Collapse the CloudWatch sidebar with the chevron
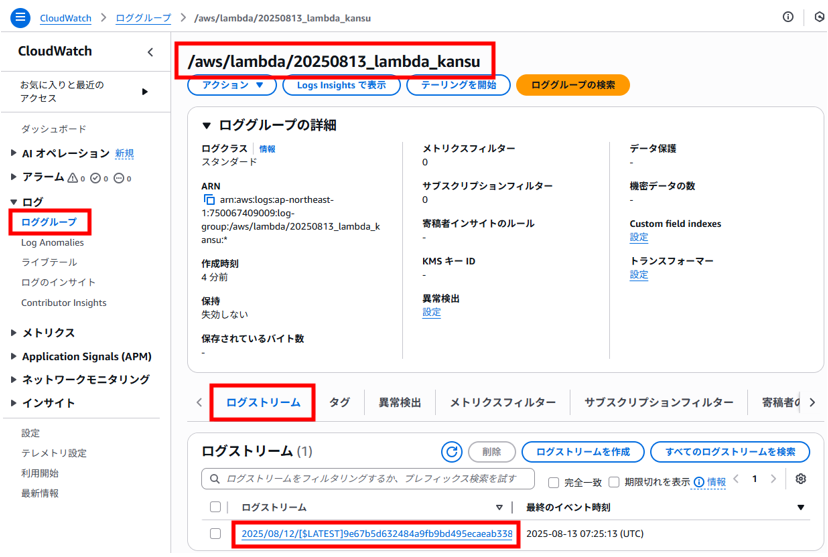Image resolution: width=828 pixels, height=557 pixels. [150, 52]
